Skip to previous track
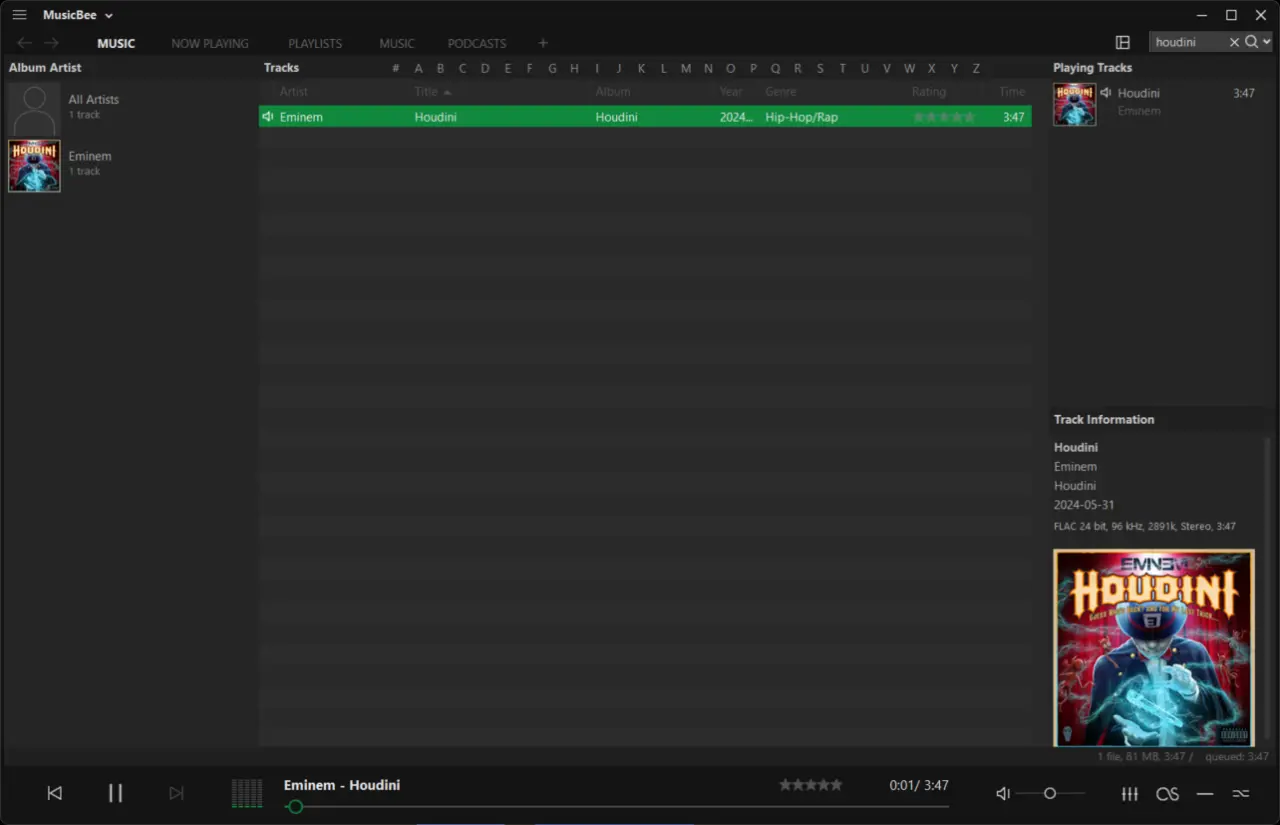 pos(55,793)
